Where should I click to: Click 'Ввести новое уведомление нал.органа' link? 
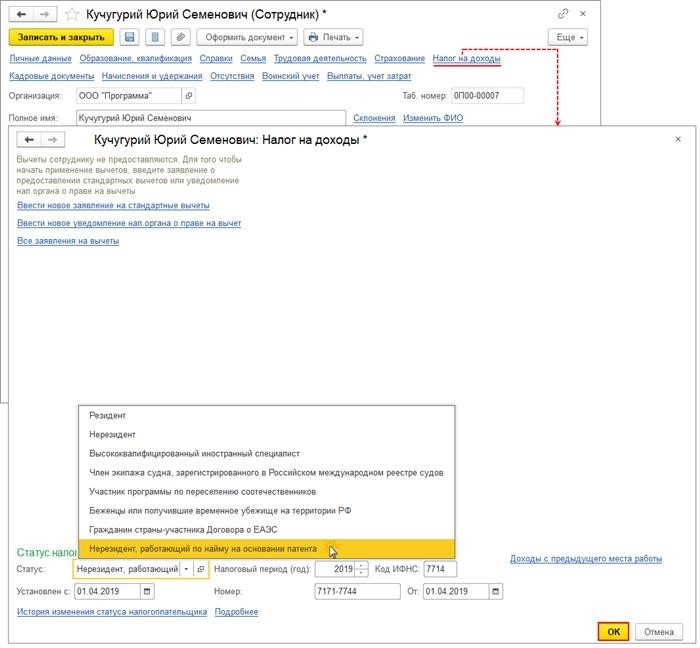pos(129,223)
